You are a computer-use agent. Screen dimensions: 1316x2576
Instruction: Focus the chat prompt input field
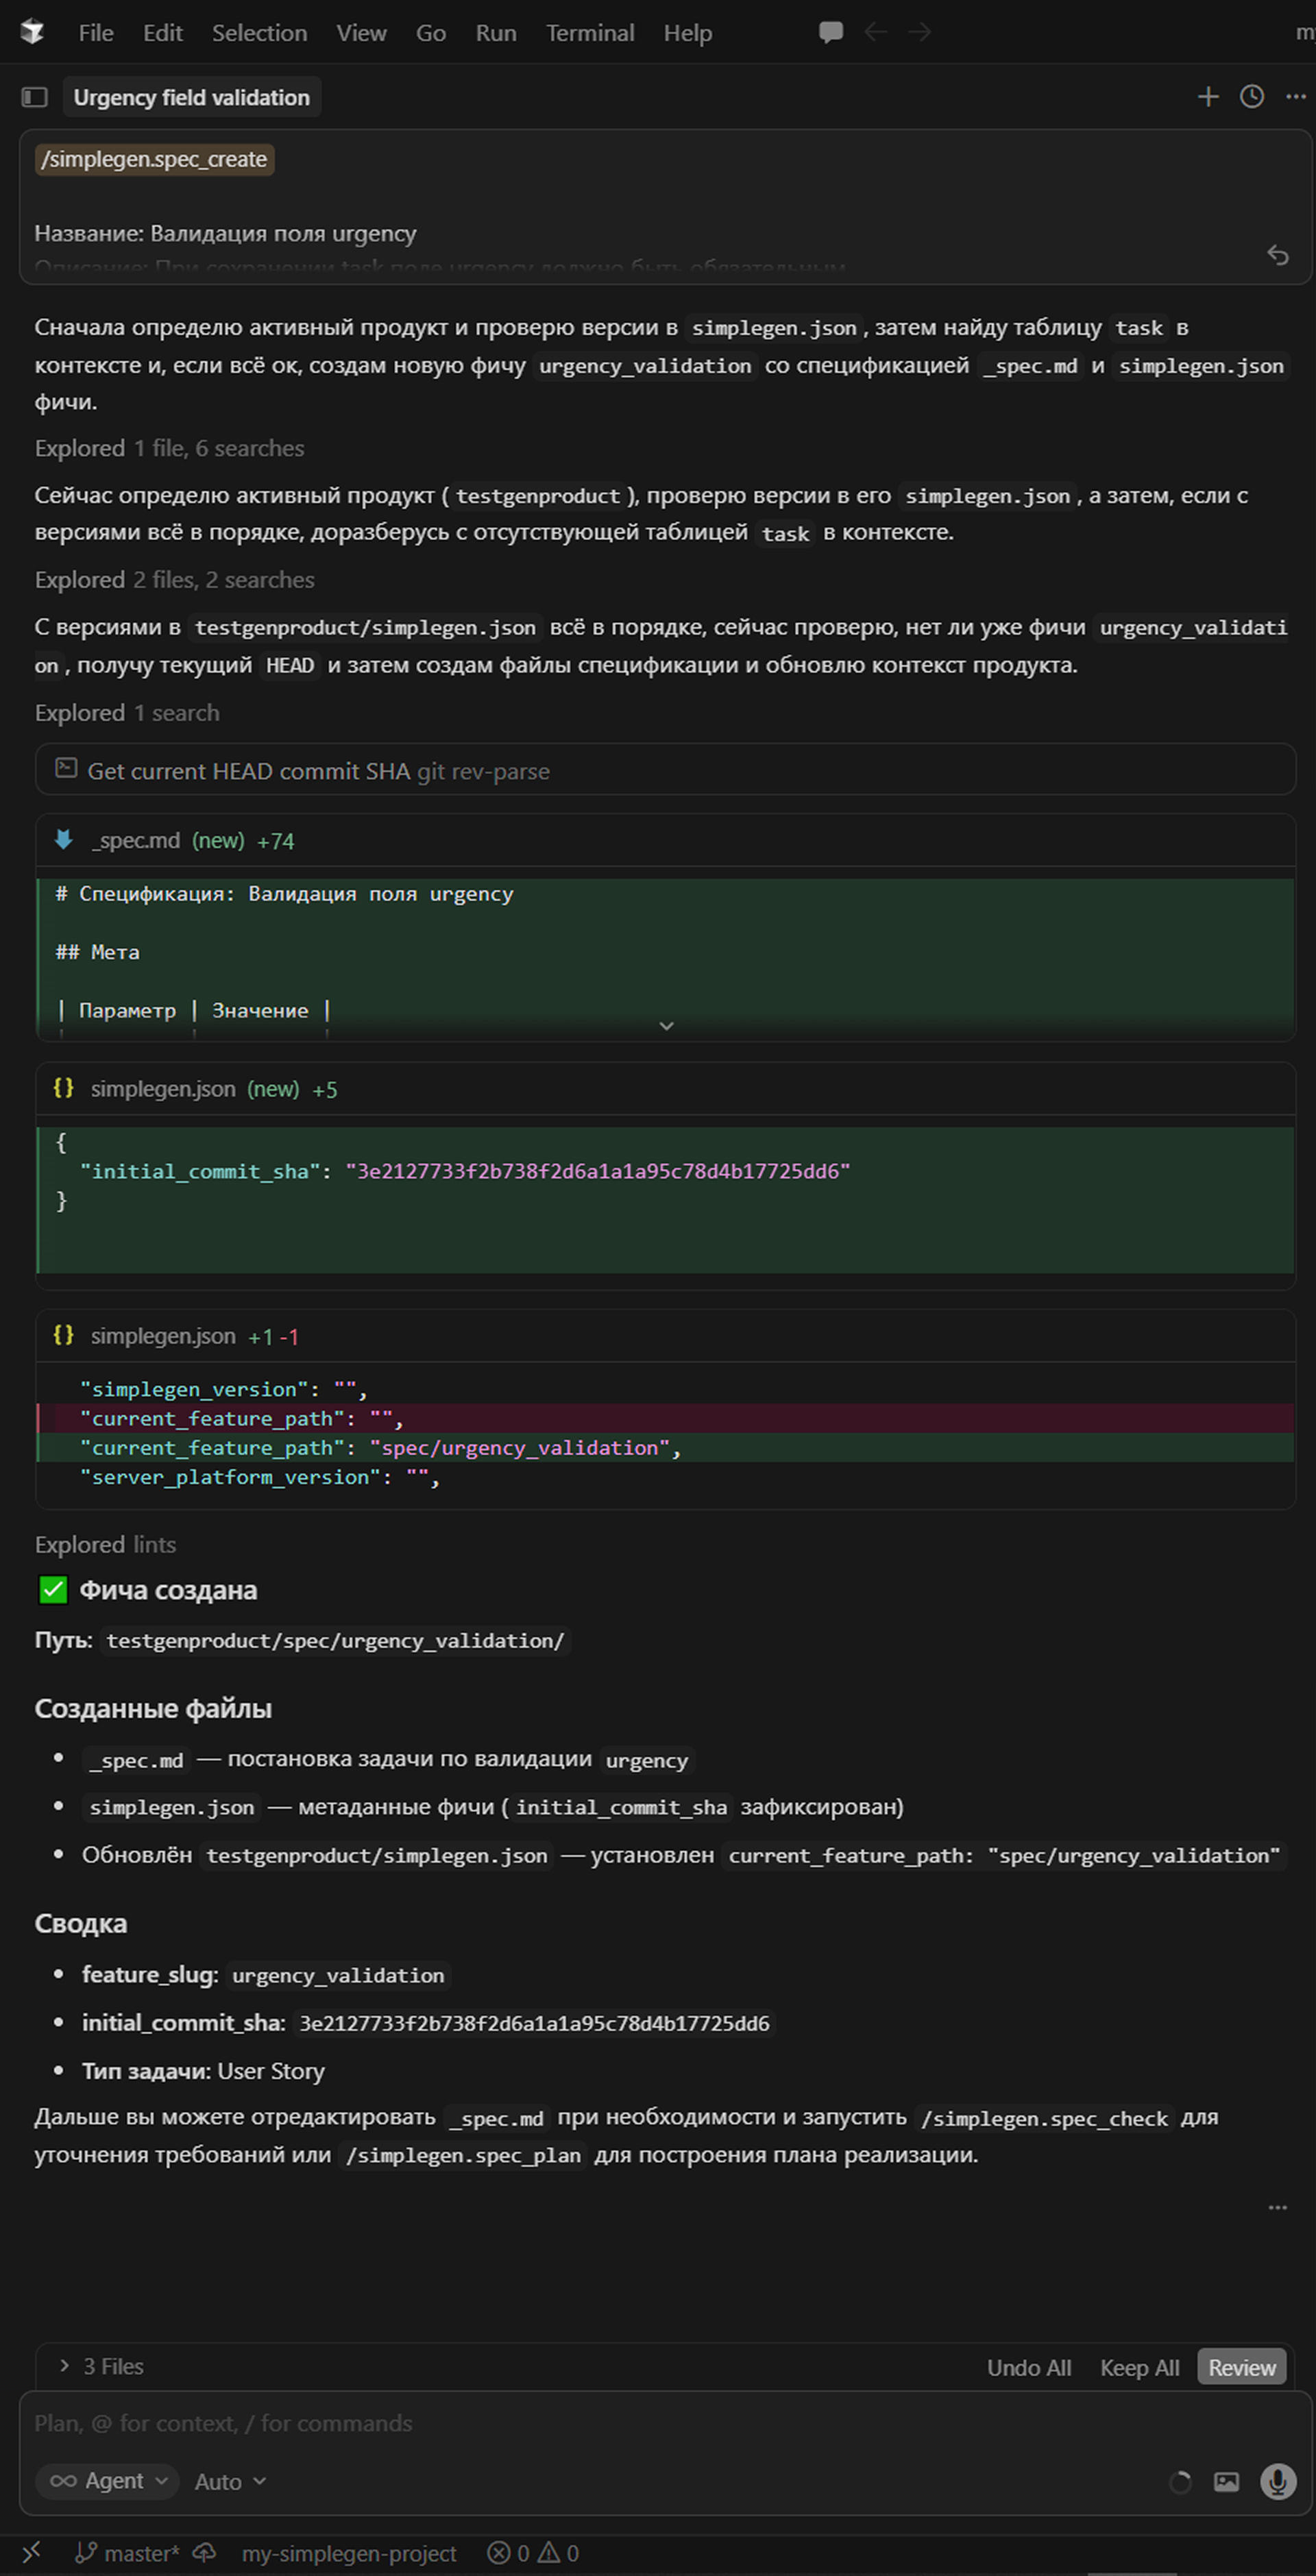[600, 2424]
